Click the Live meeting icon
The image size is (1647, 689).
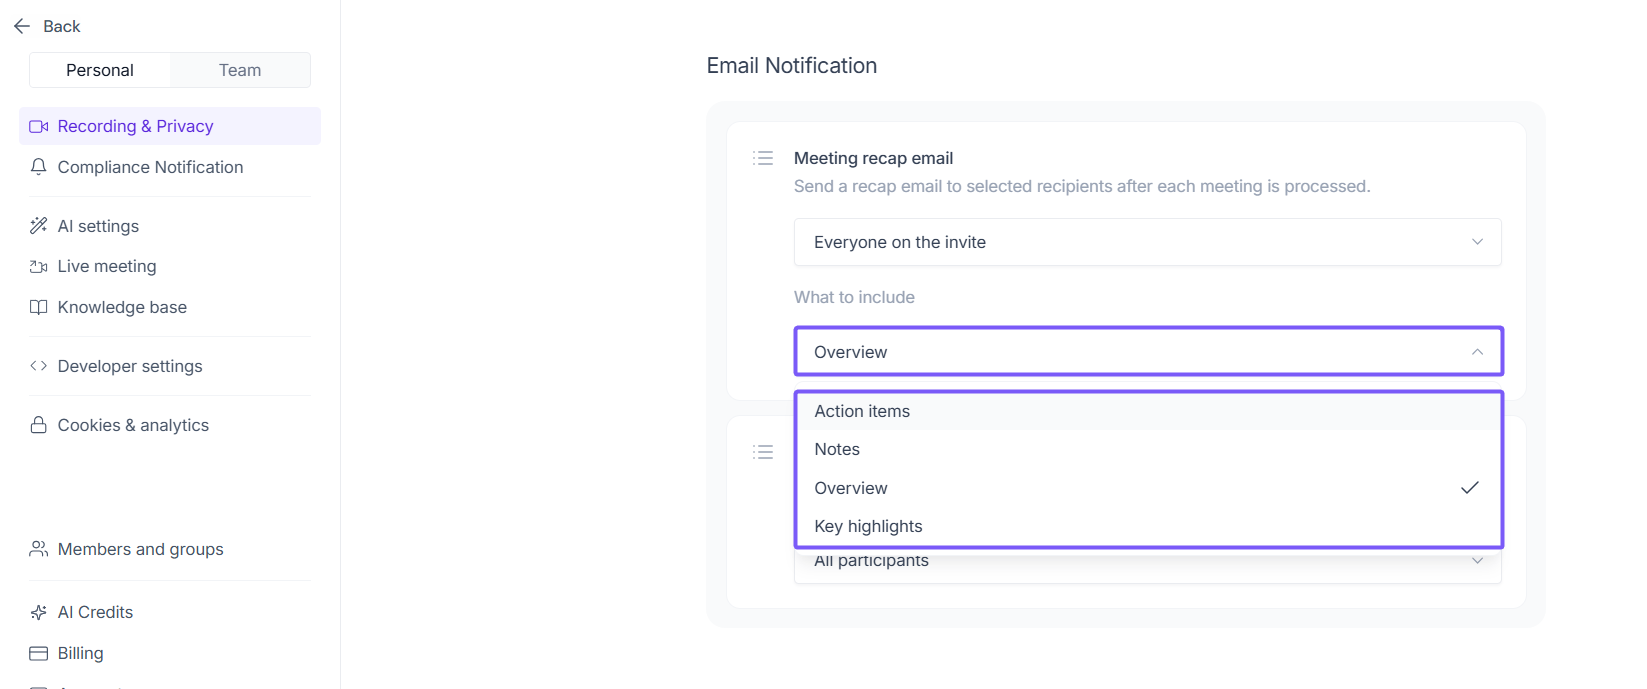[x=39, y=267]
